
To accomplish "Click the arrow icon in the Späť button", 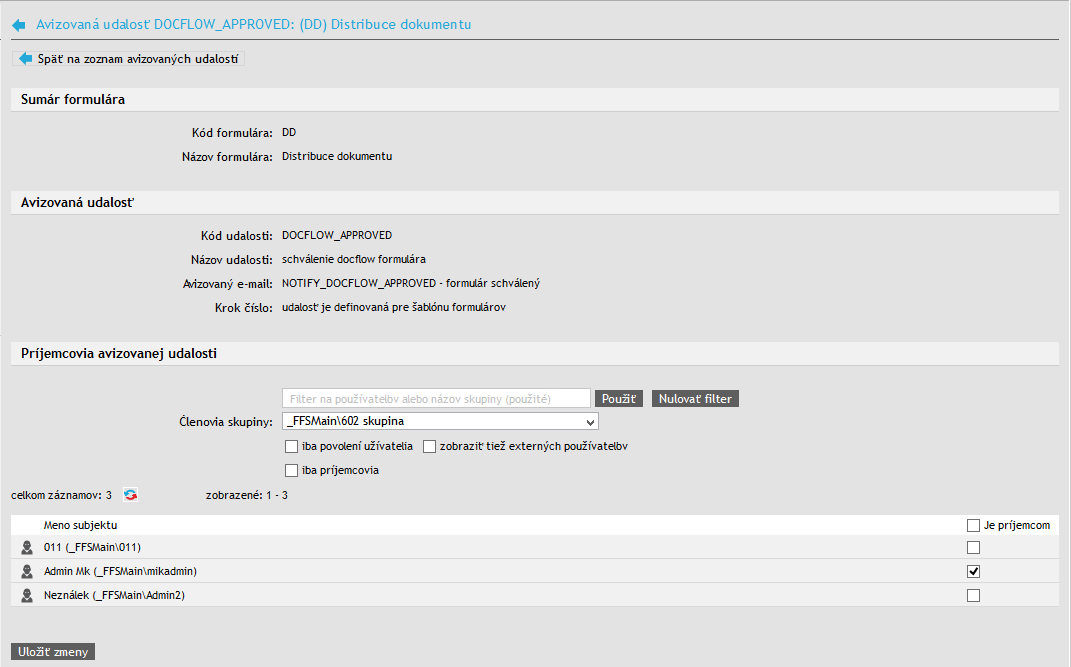I will 26,59.
